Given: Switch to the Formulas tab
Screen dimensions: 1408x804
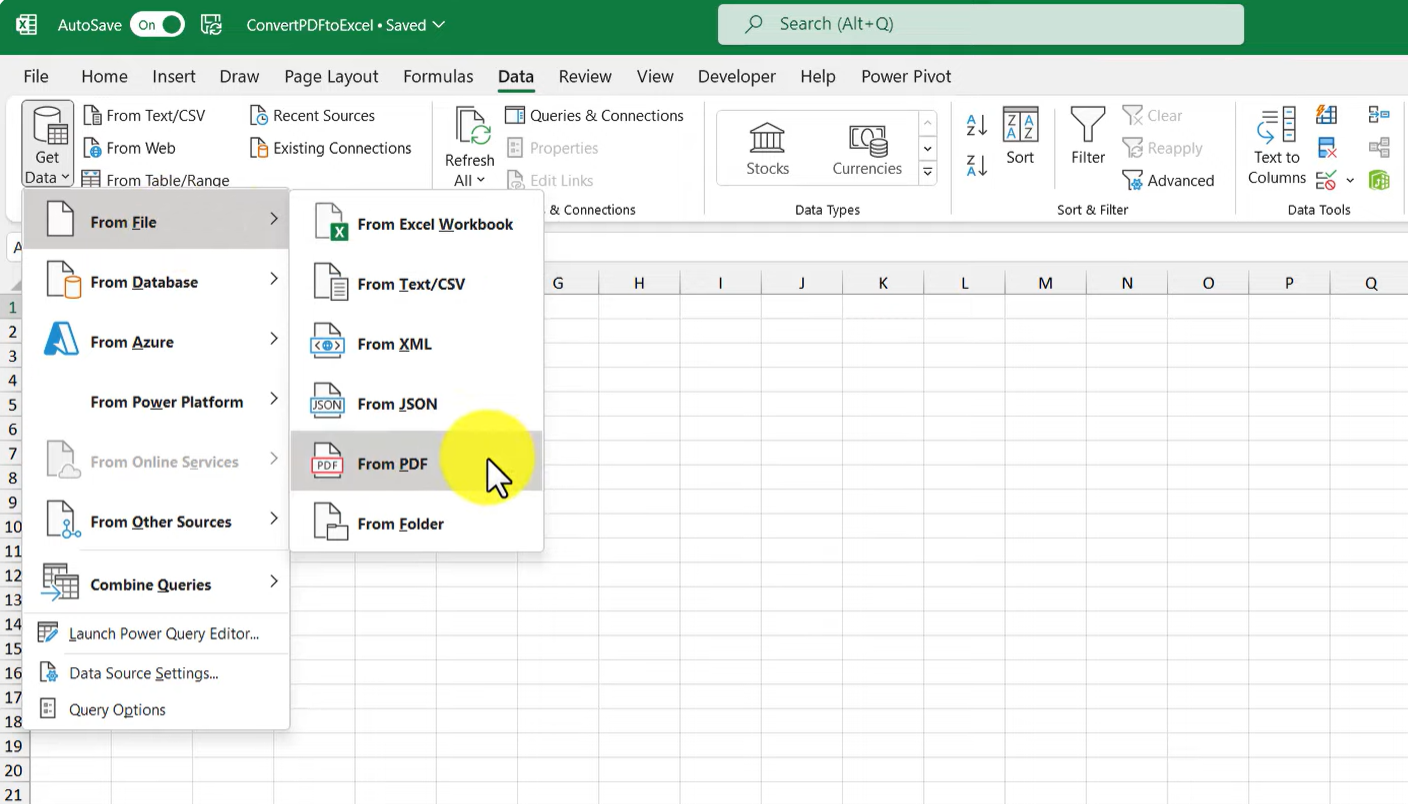Looking at the screenshot, I should coord(438,76).
